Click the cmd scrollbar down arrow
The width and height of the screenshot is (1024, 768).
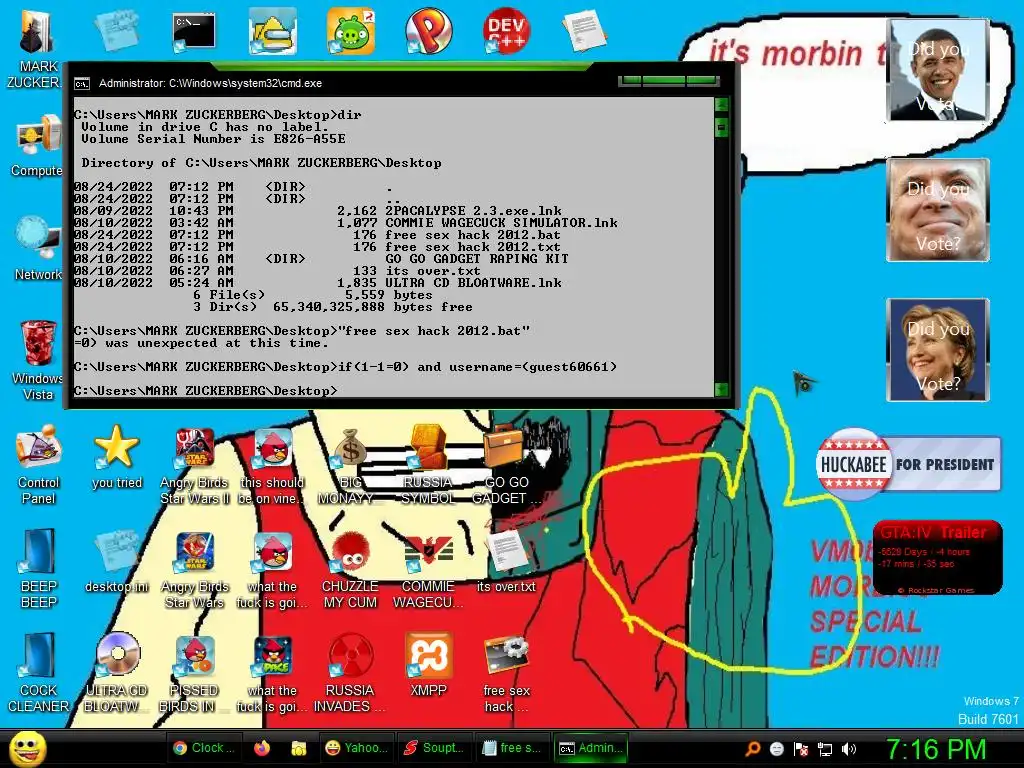pos(721,389)
